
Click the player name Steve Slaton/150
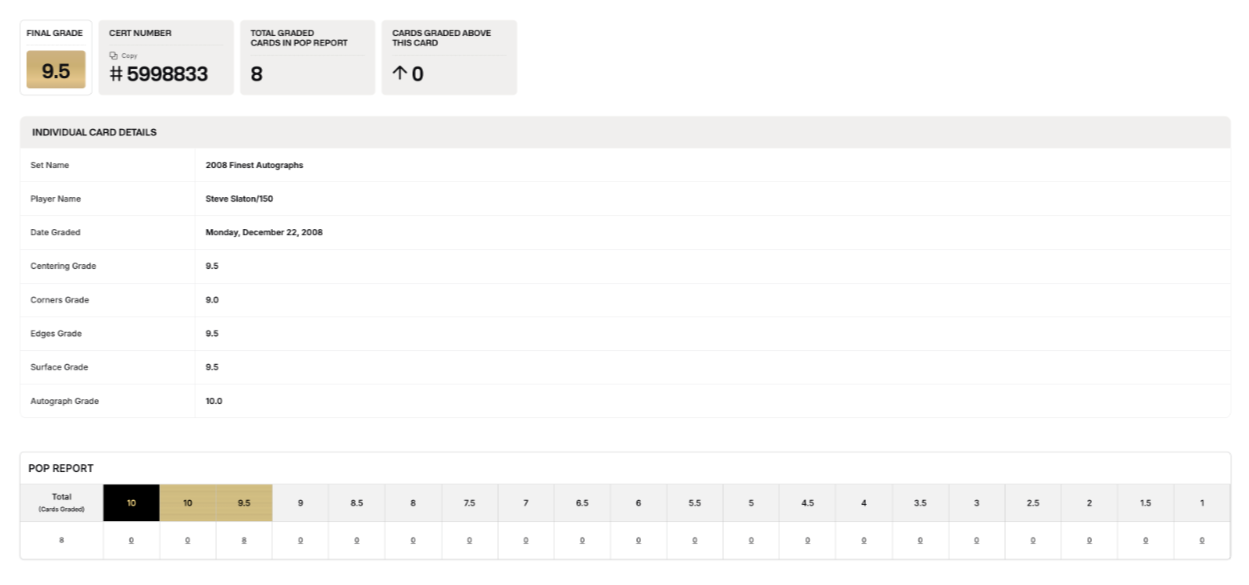pos(239,199)
